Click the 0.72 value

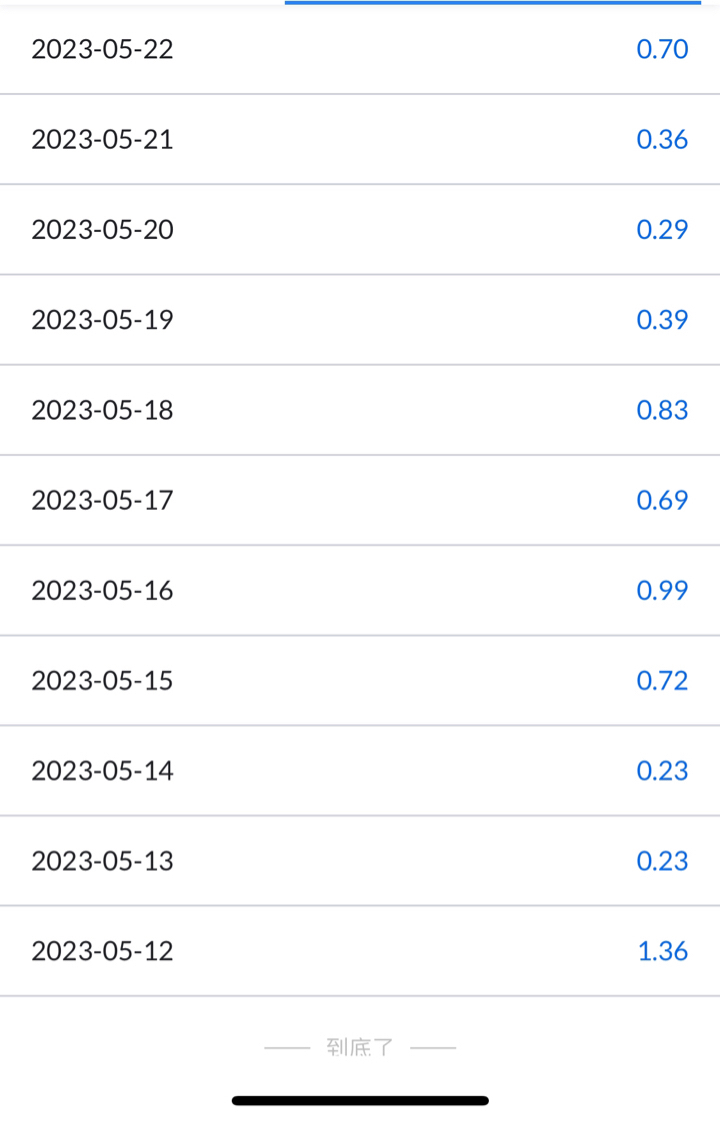coord(662,680)
